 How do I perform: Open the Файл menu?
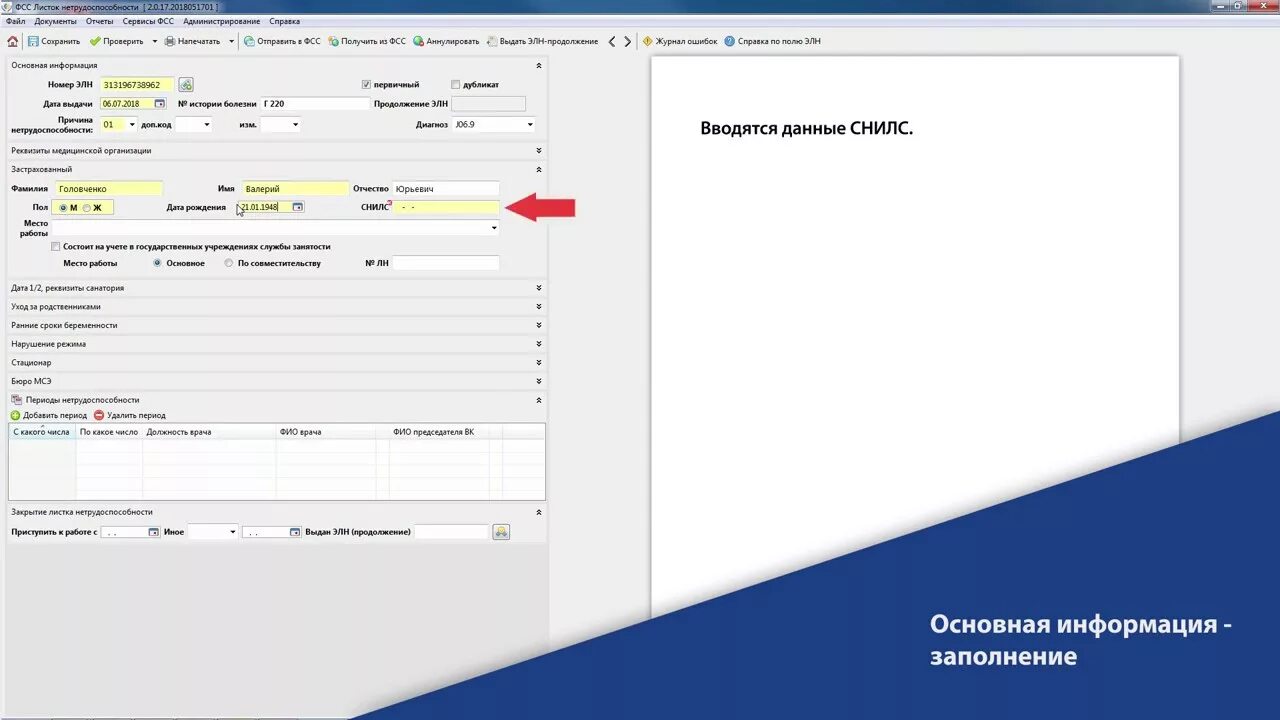(15, 21)
